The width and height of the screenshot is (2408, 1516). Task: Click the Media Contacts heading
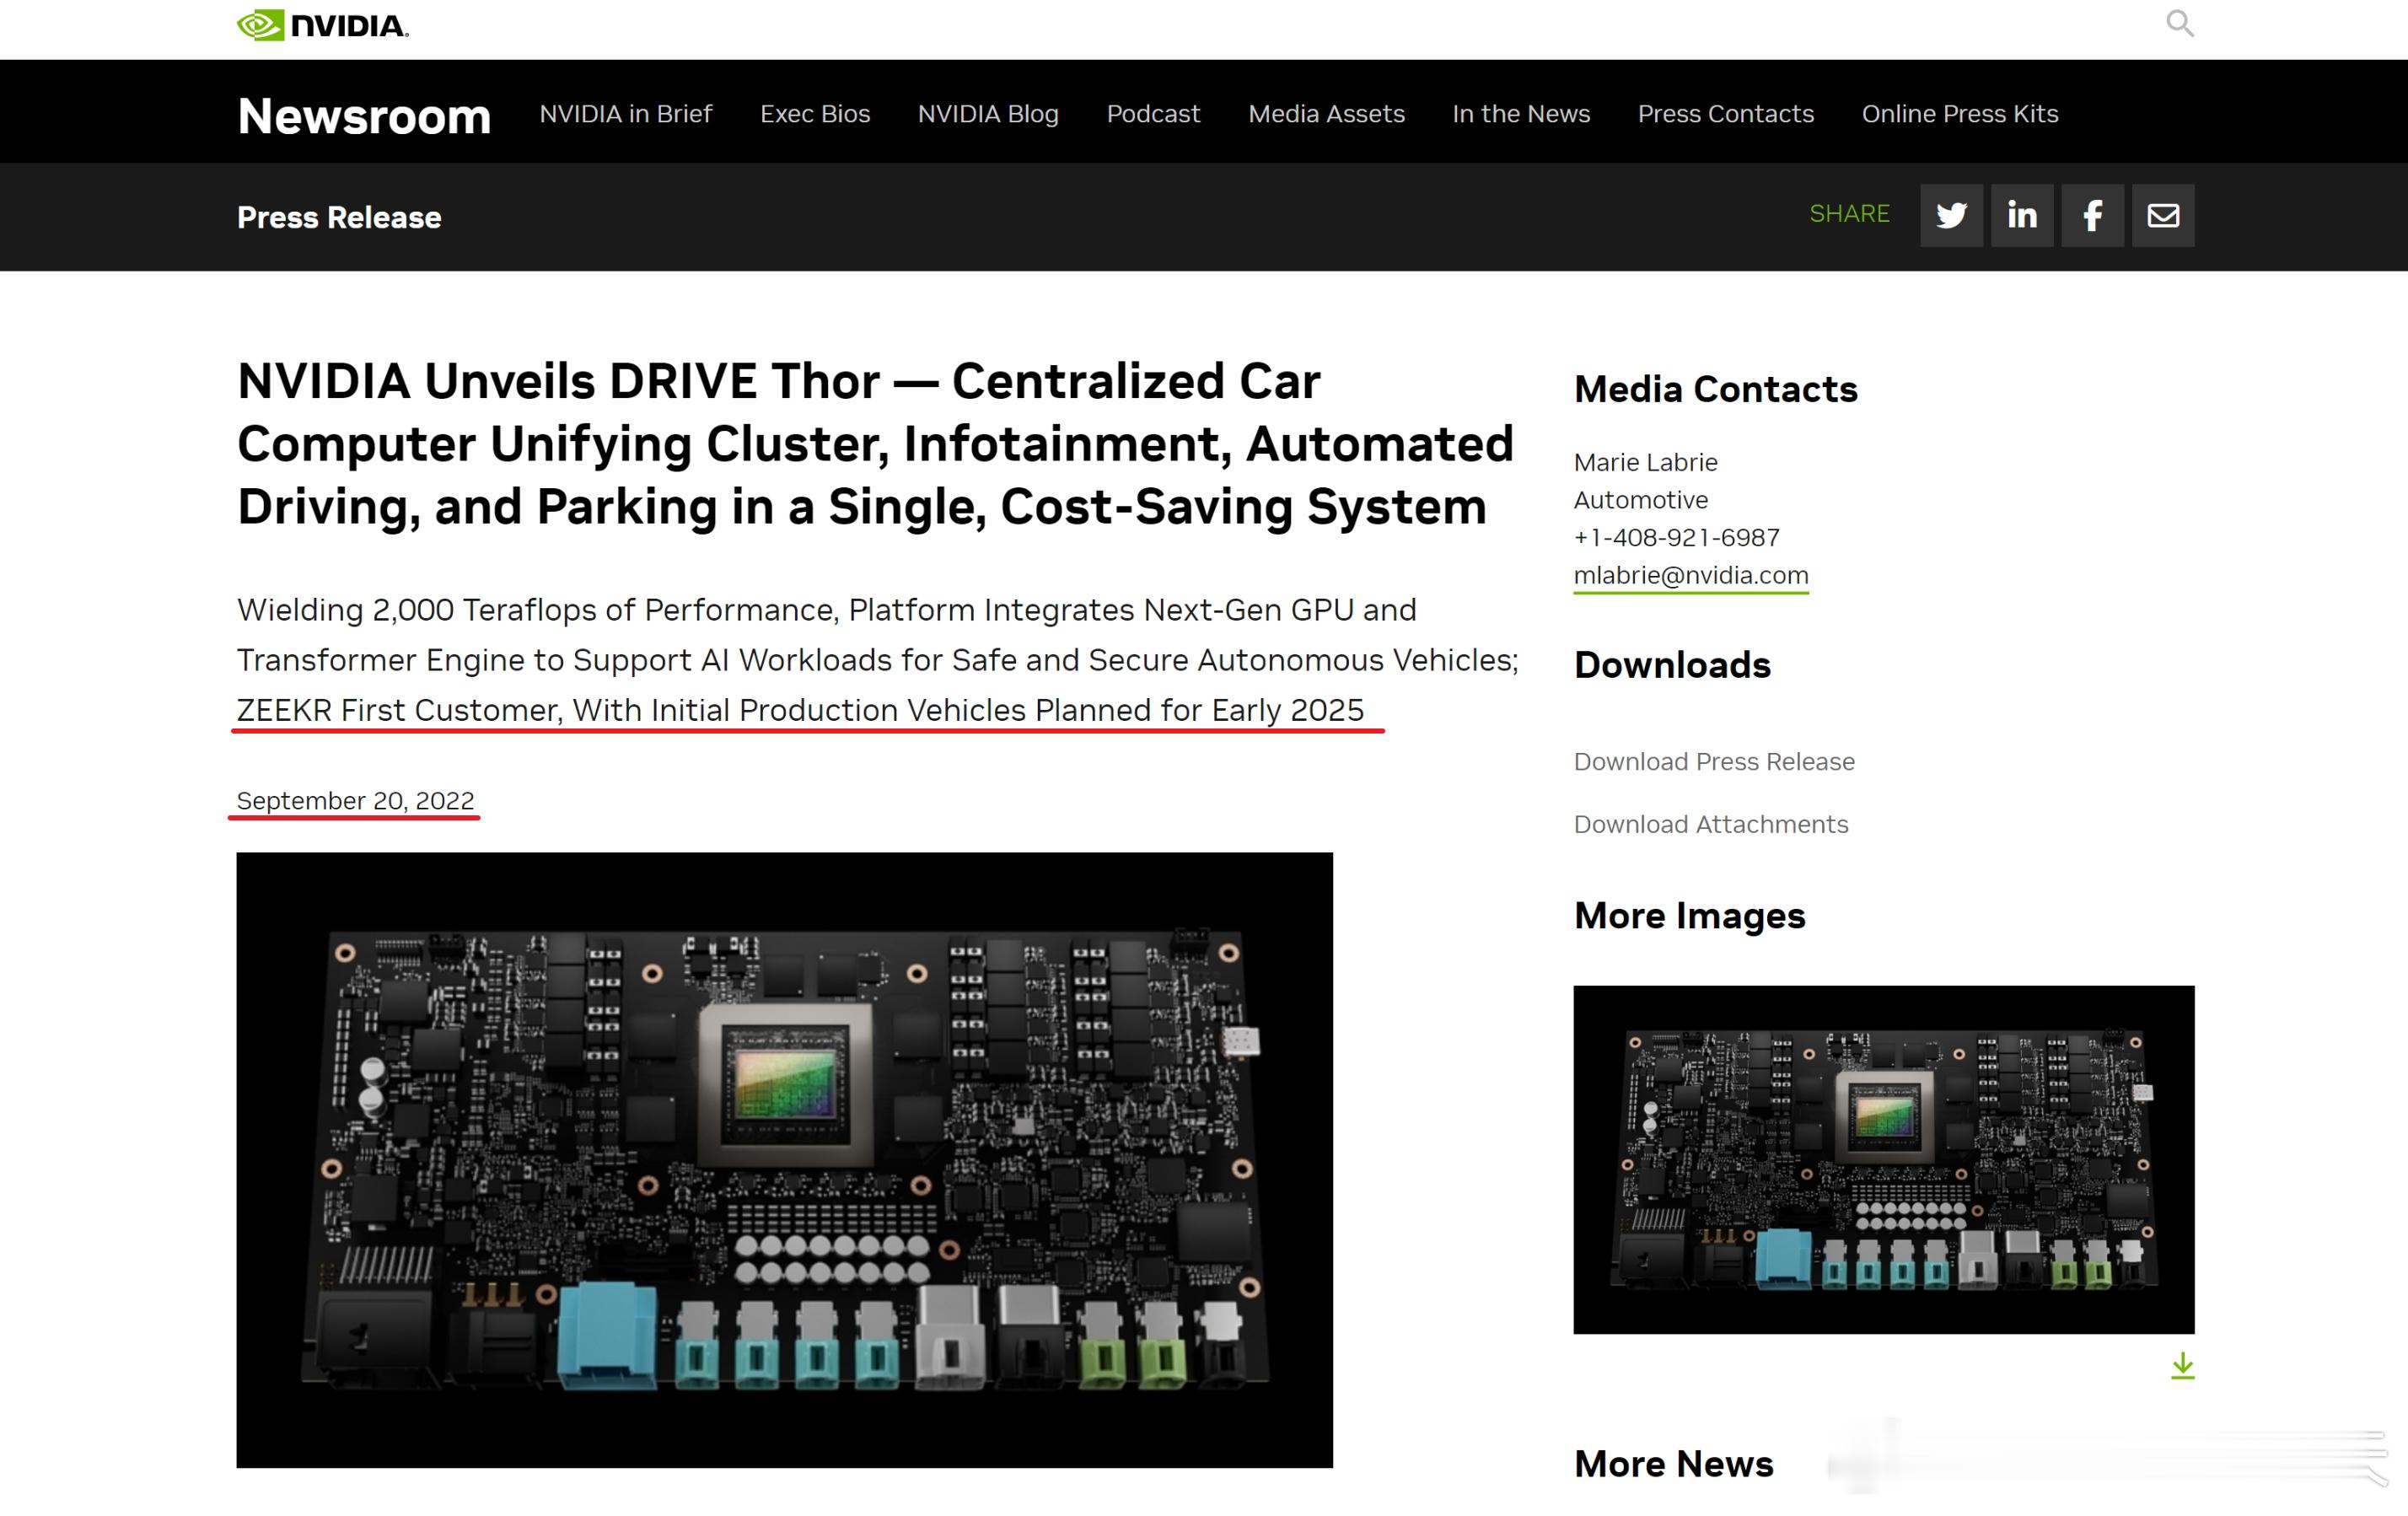point(1715,389)
